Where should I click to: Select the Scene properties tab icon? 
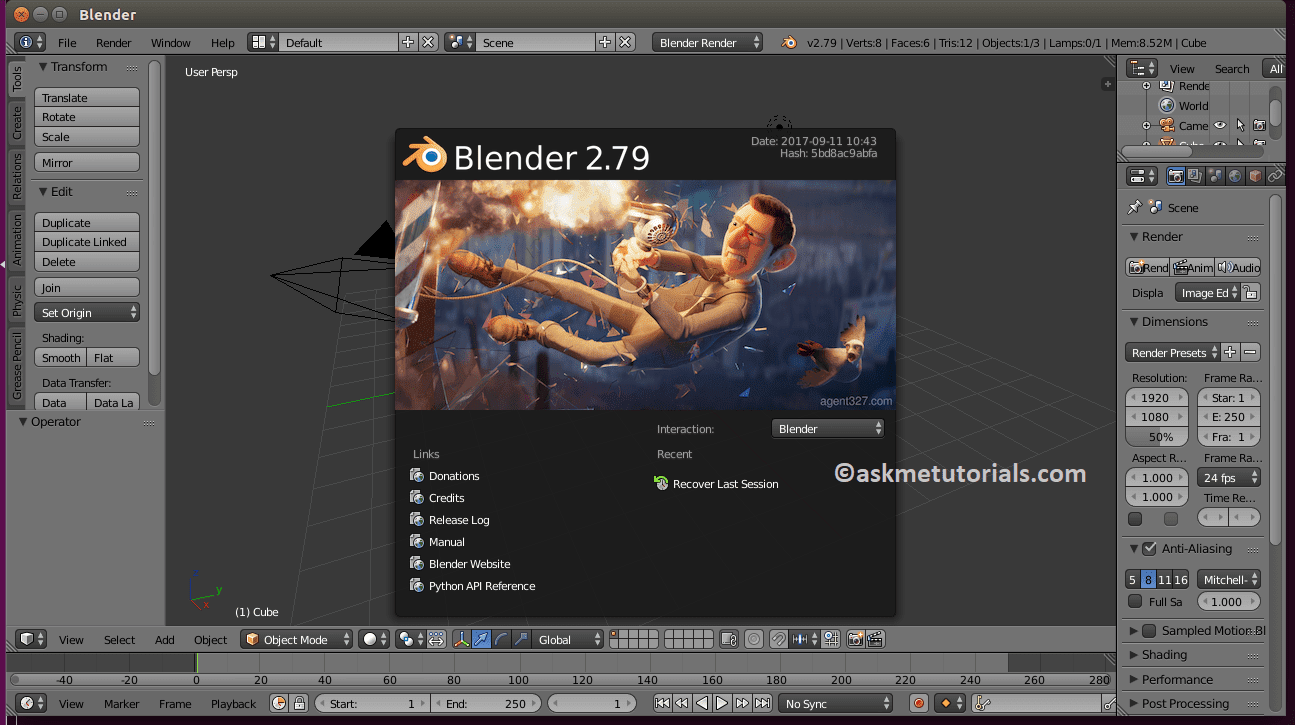(x=1215, y=176)
